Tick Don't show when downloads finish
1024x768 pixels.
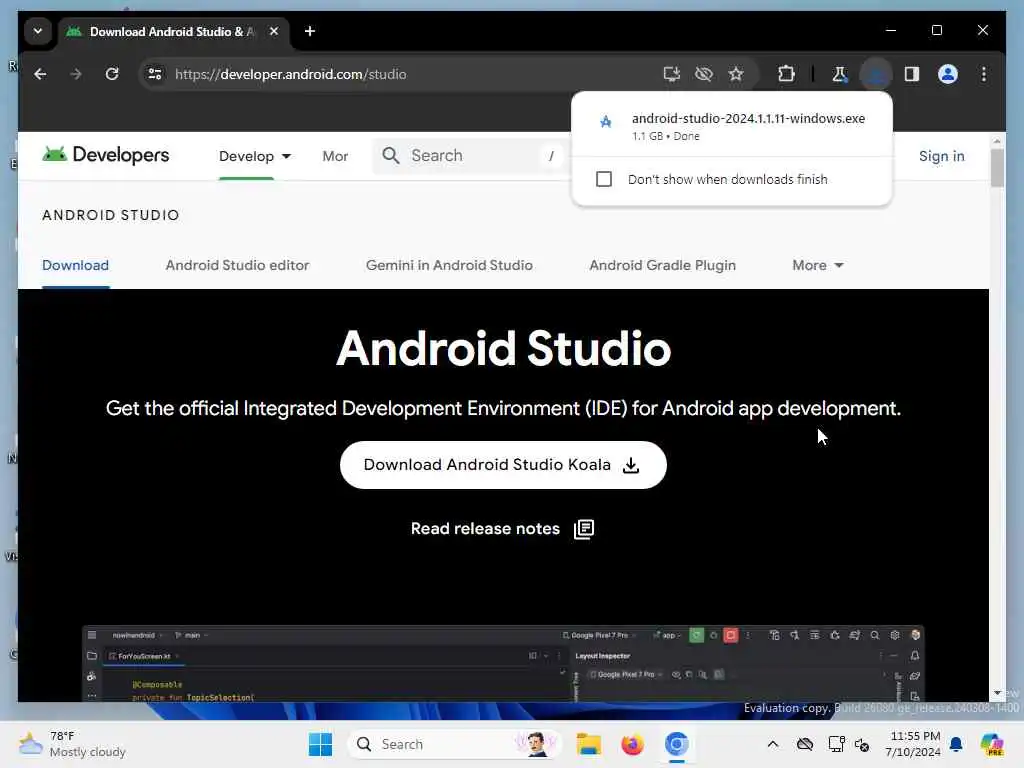pyautogui.click(x=604, y=179)
